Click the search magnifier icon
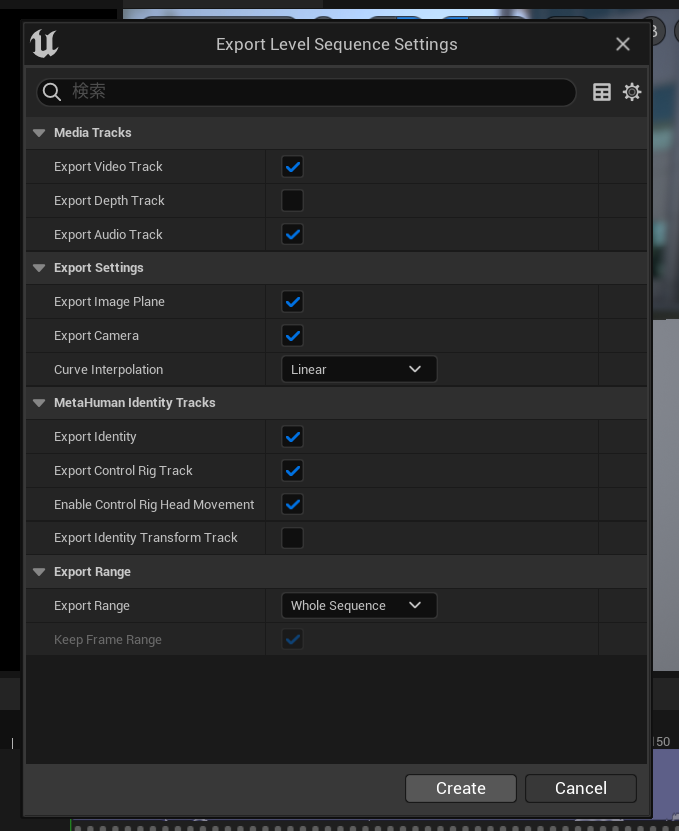This screenshot has width=679, height=831. 53,92
